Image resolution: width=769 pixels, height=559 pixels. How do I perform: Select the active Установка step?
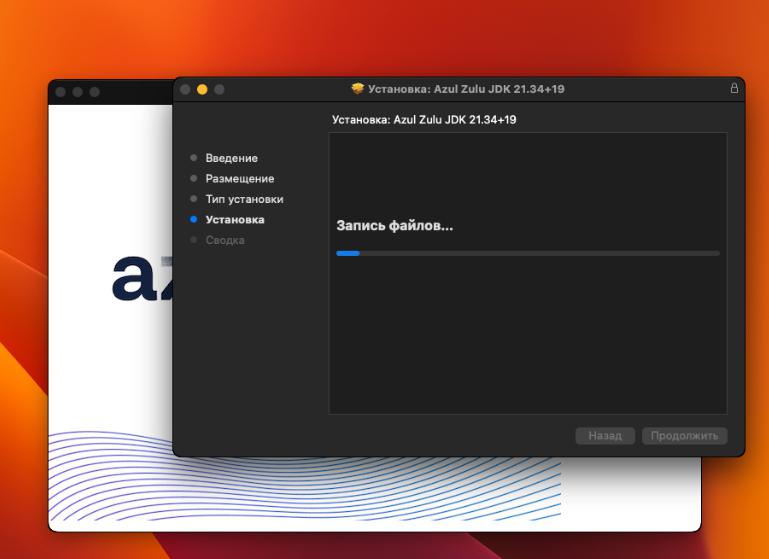(235, 220)
